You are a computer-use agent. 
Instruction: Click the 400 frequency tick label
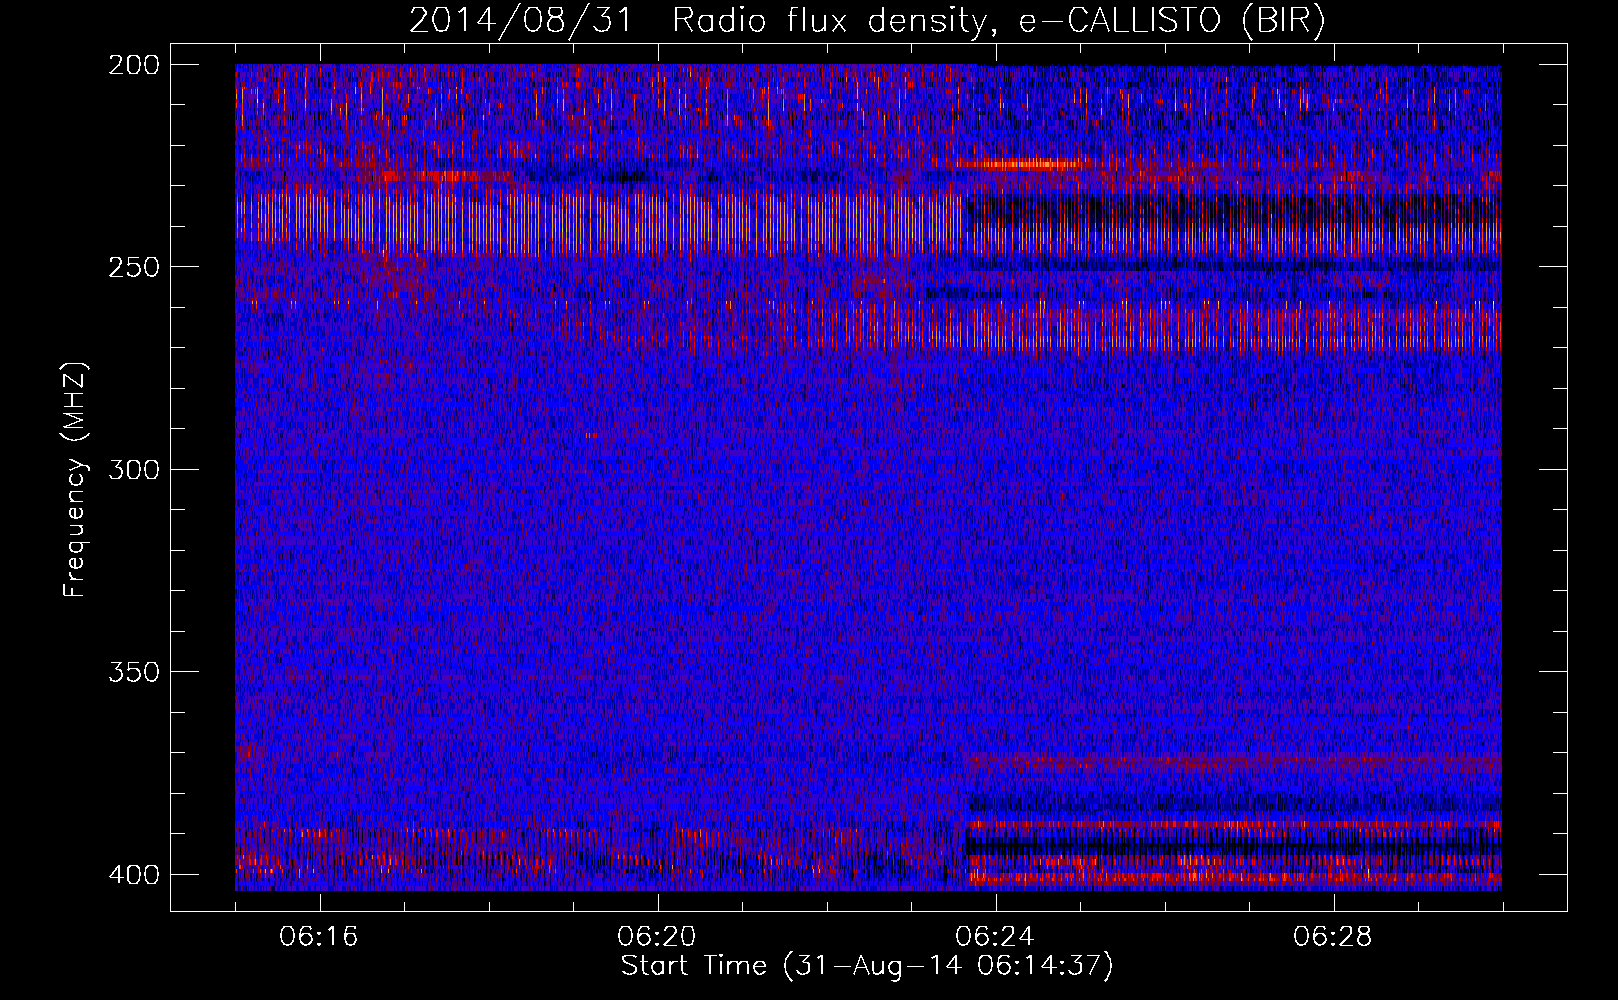point(133,874)
